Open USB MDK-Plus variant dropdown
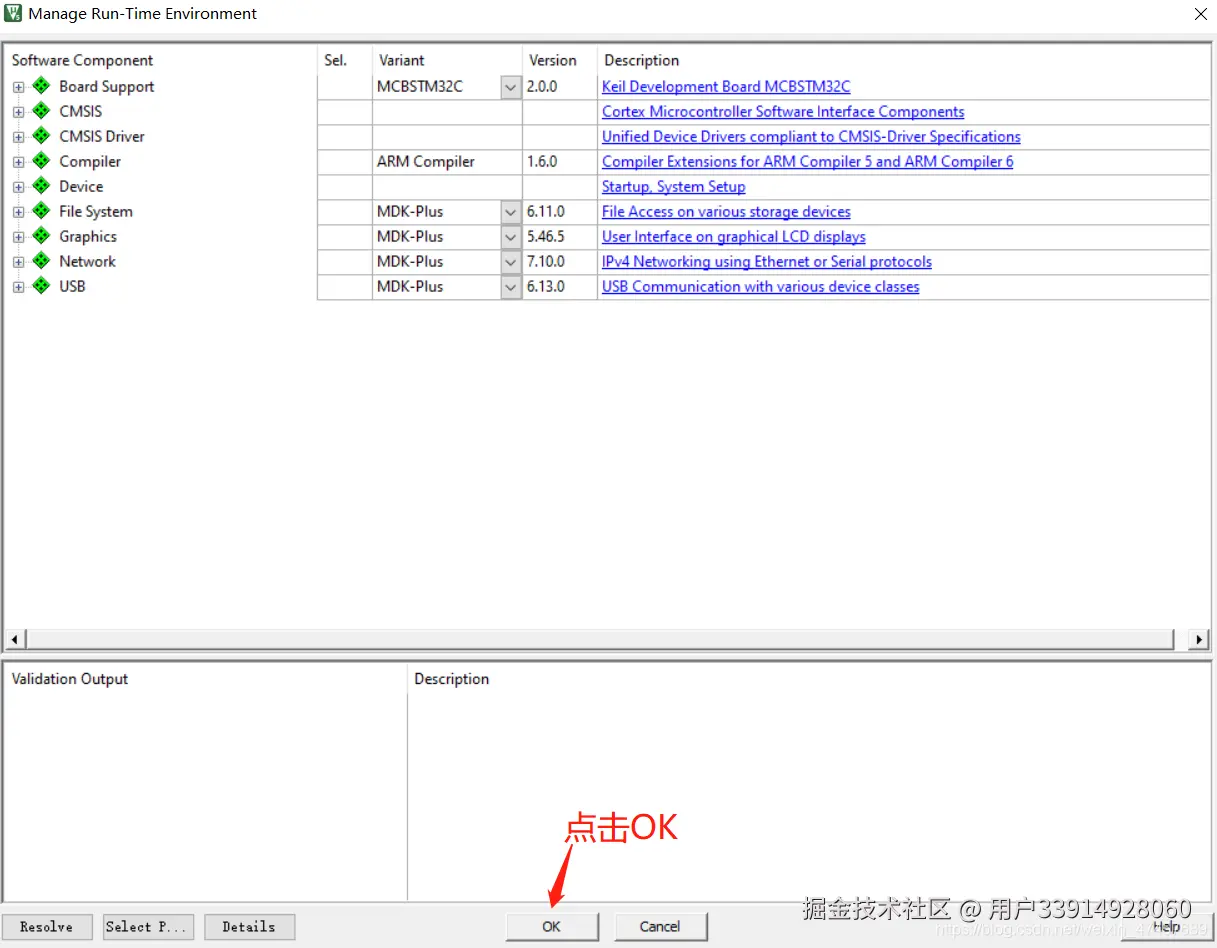The width and height of the screenshot is (1217, 948). (511, 287)
